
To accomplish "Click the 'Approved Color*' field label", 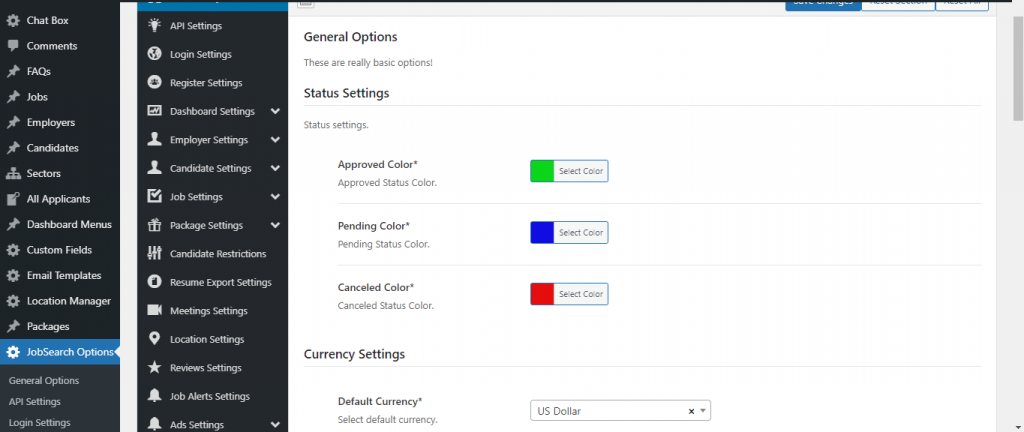I will point(377,164).
